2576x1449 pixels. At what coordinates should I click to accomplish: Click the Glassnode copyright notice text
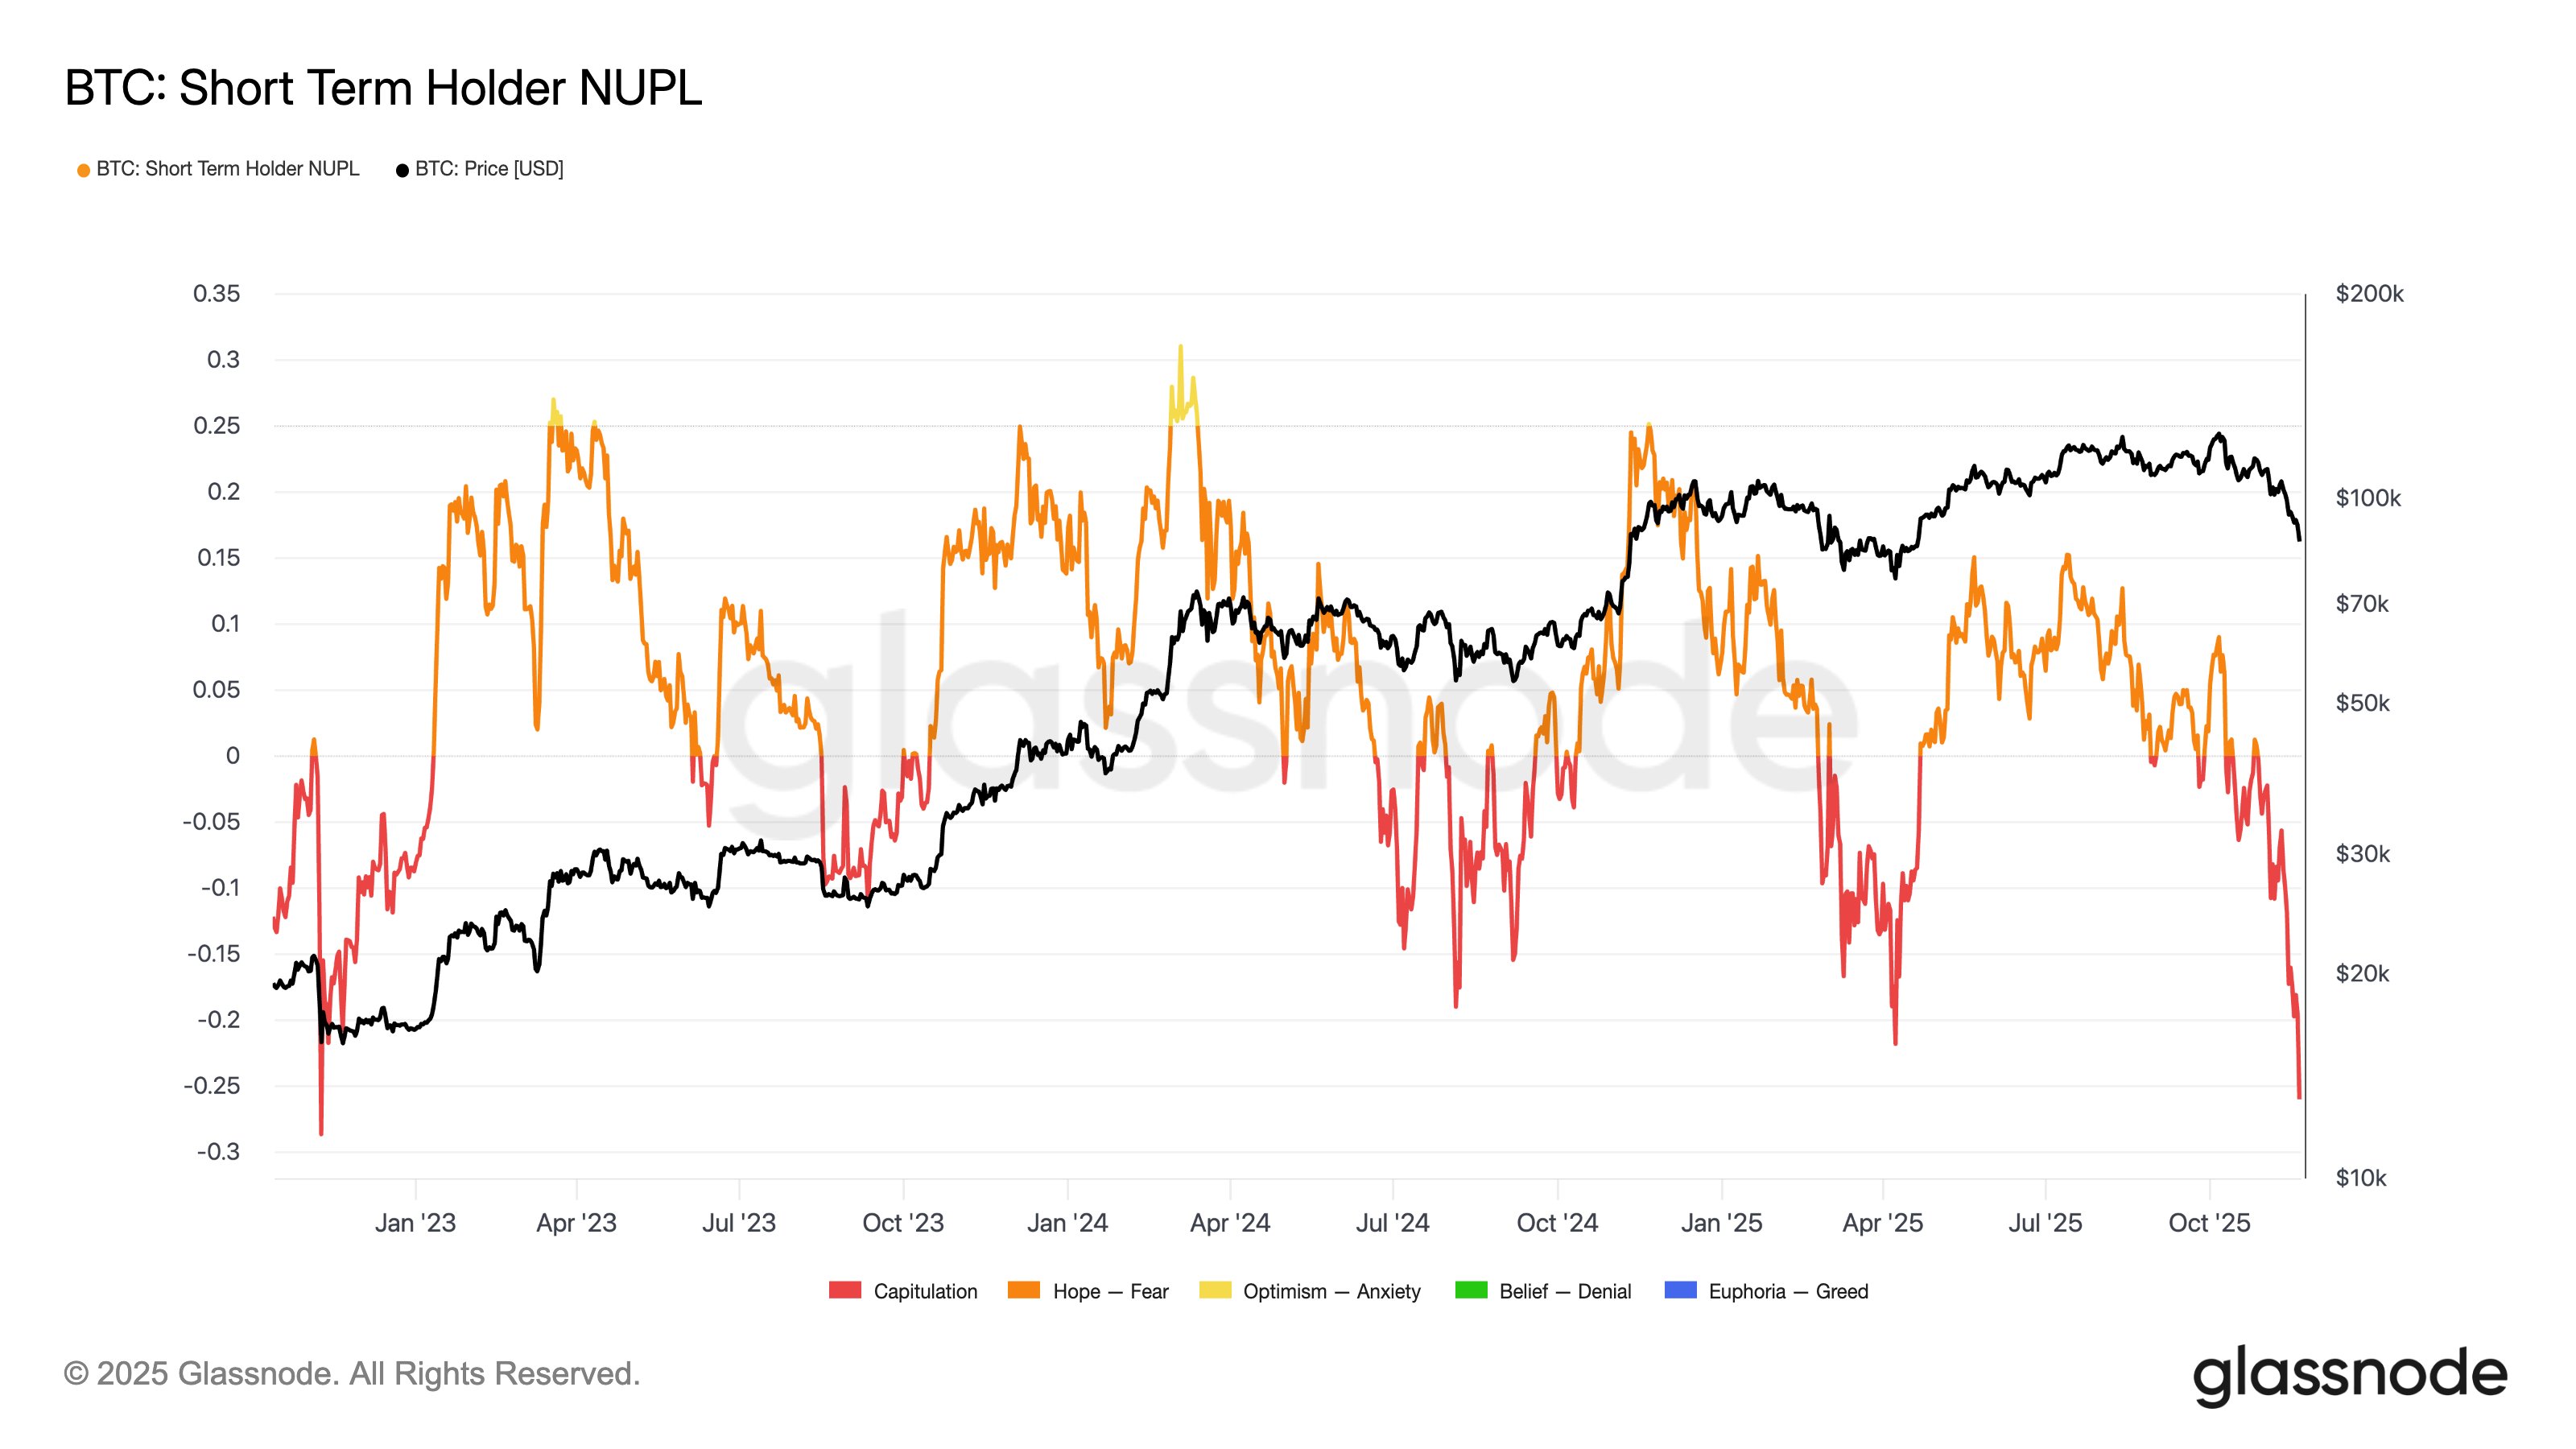(x=351, y=1374)
